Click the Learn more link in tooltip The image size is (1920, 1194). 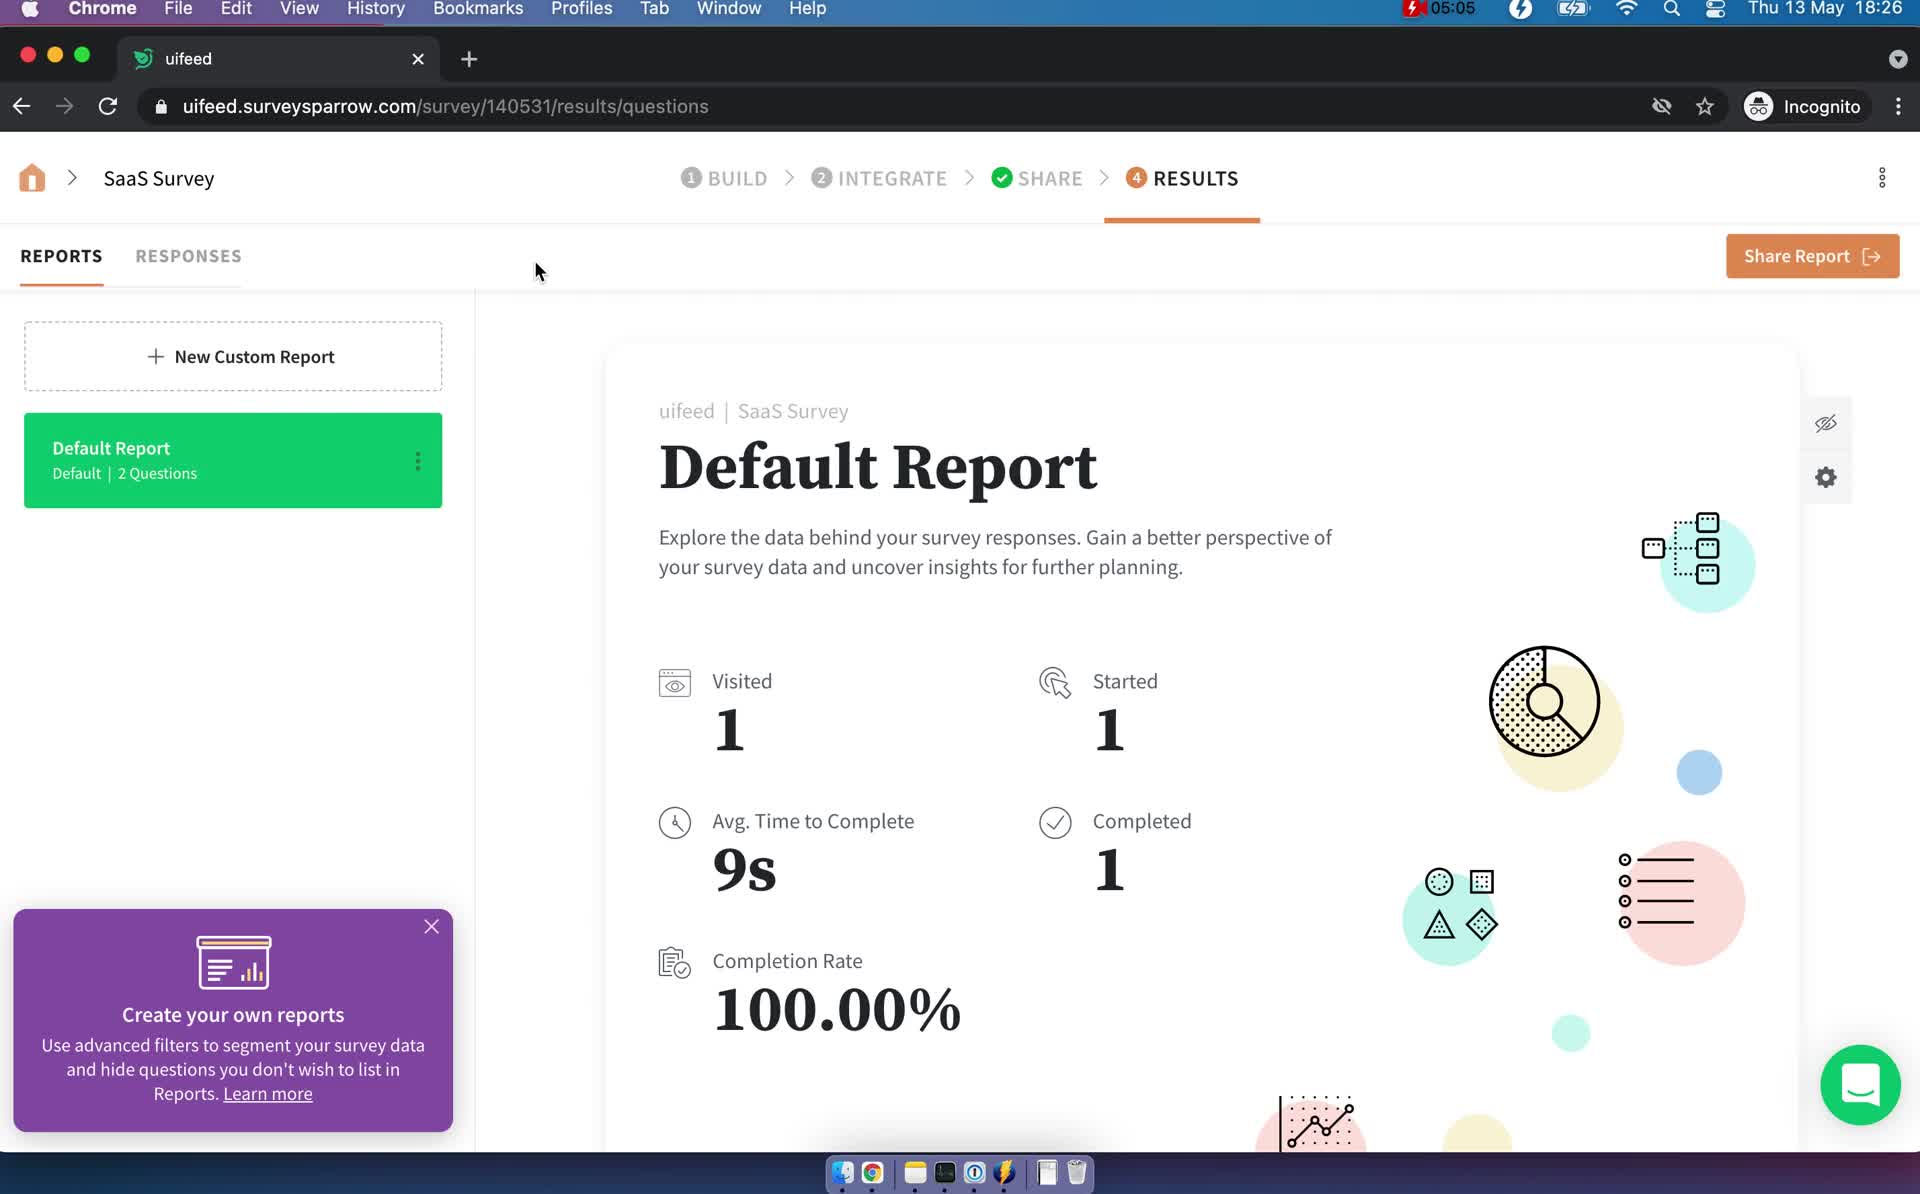point(267,1094)
